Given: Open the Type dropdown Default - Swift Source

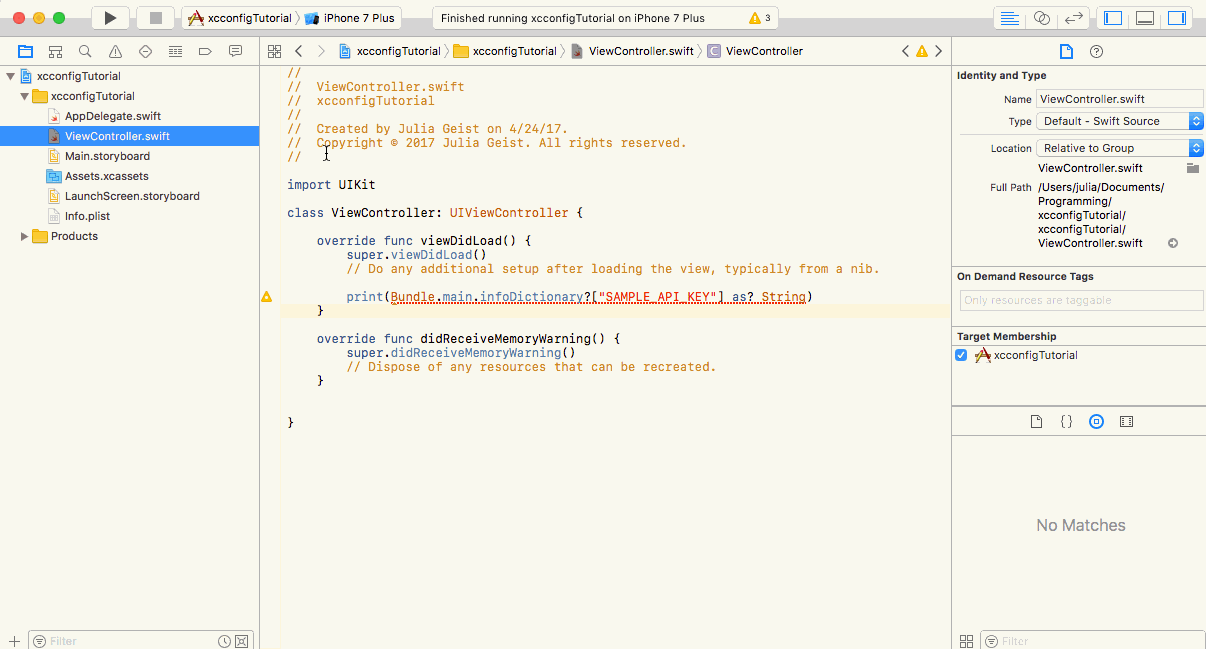Looking at the screenshot, I should (1120, 121).
